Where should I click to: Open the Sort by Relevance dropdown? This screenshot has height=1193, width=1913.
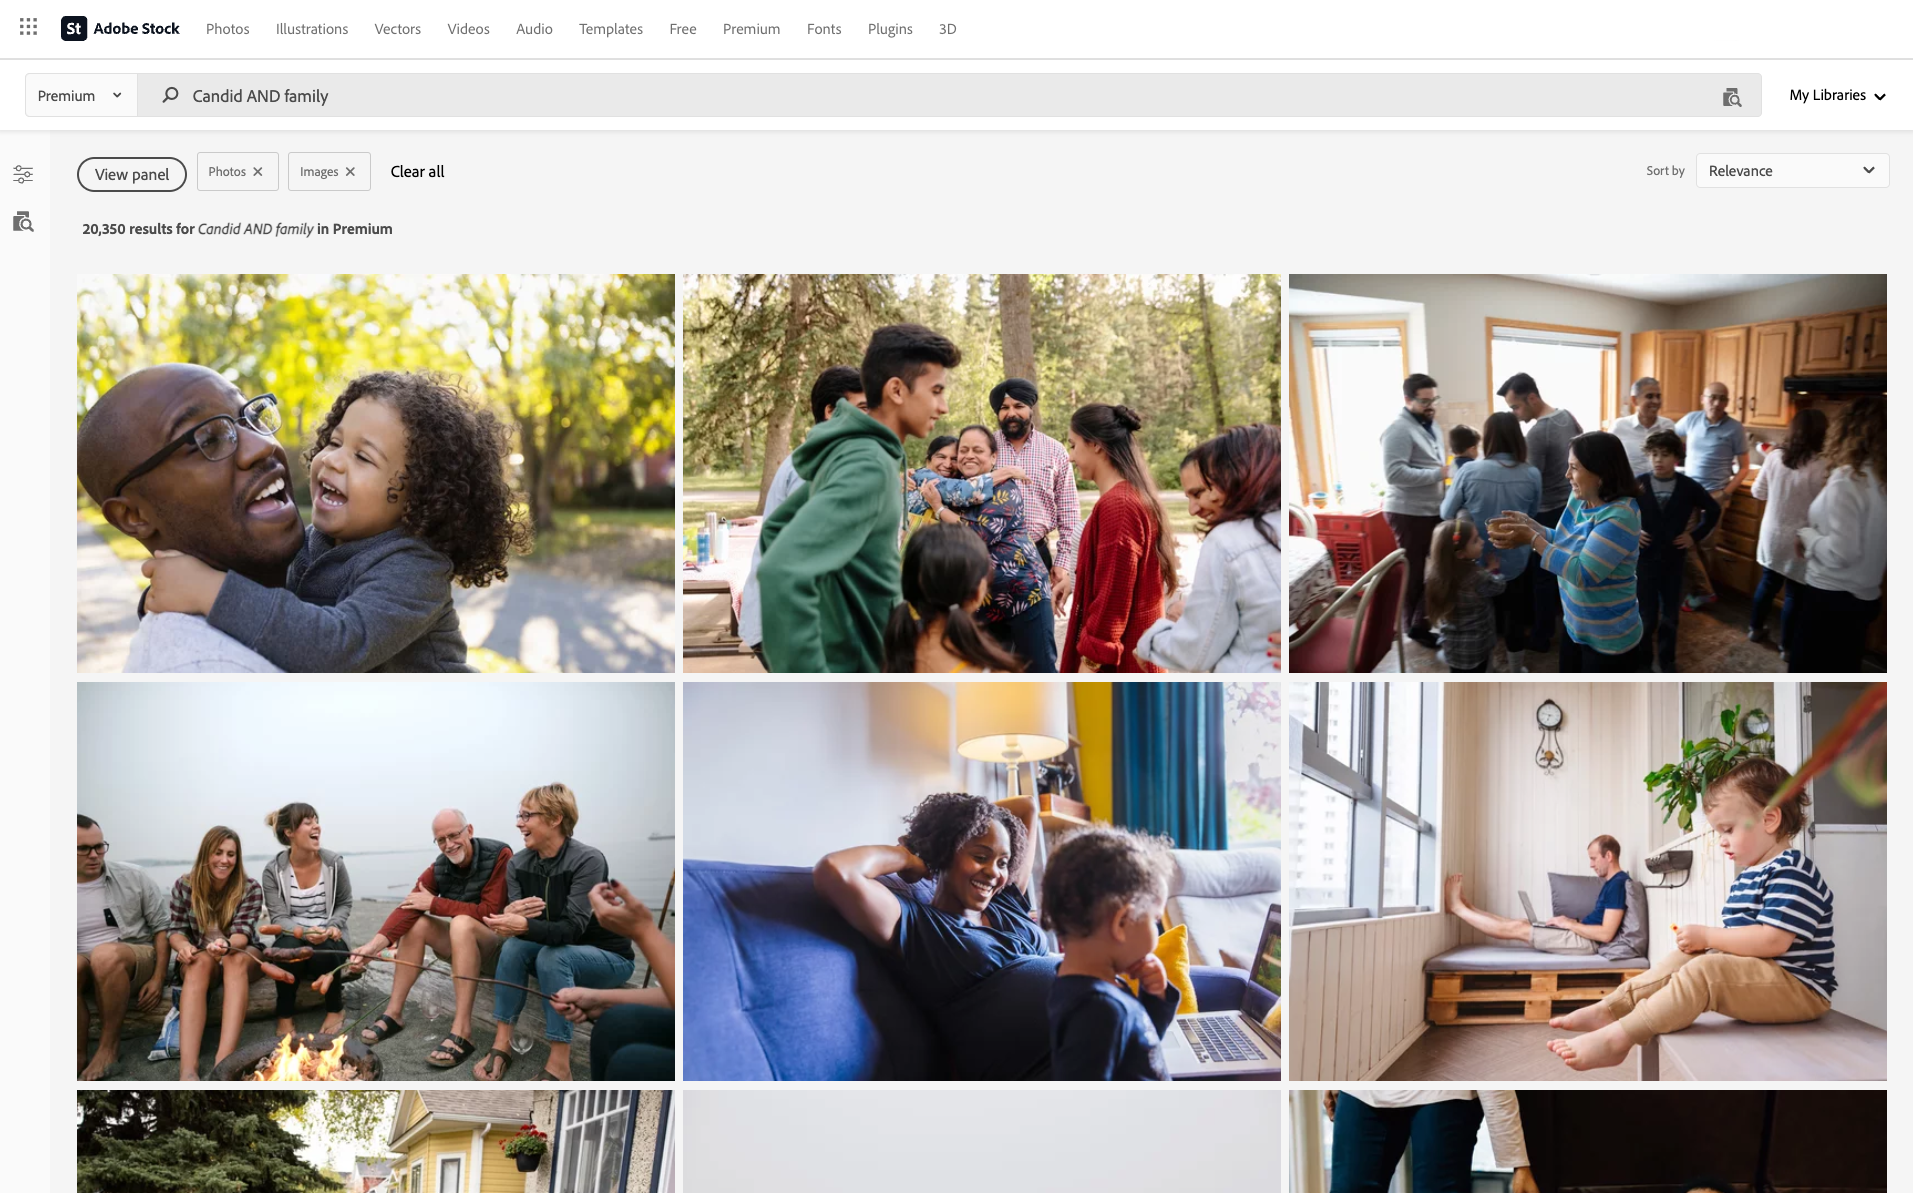coord(1792,171)
